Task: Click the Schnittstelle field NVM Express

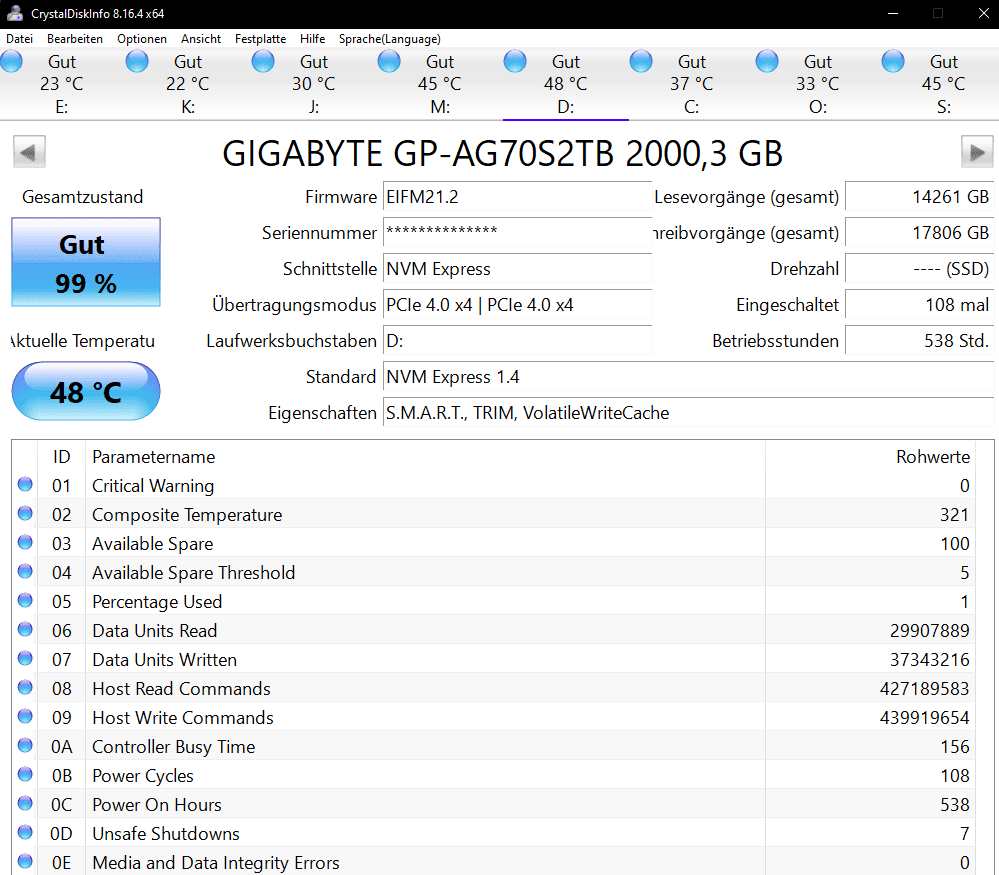Action: 517,269
